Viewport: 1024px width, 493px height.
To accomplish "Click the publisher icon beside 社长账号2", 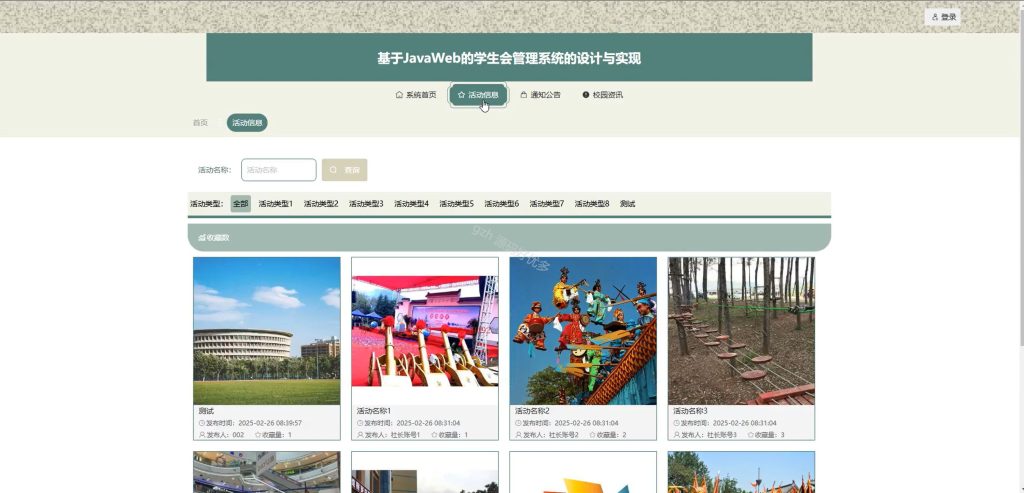I will pos(518,435).
